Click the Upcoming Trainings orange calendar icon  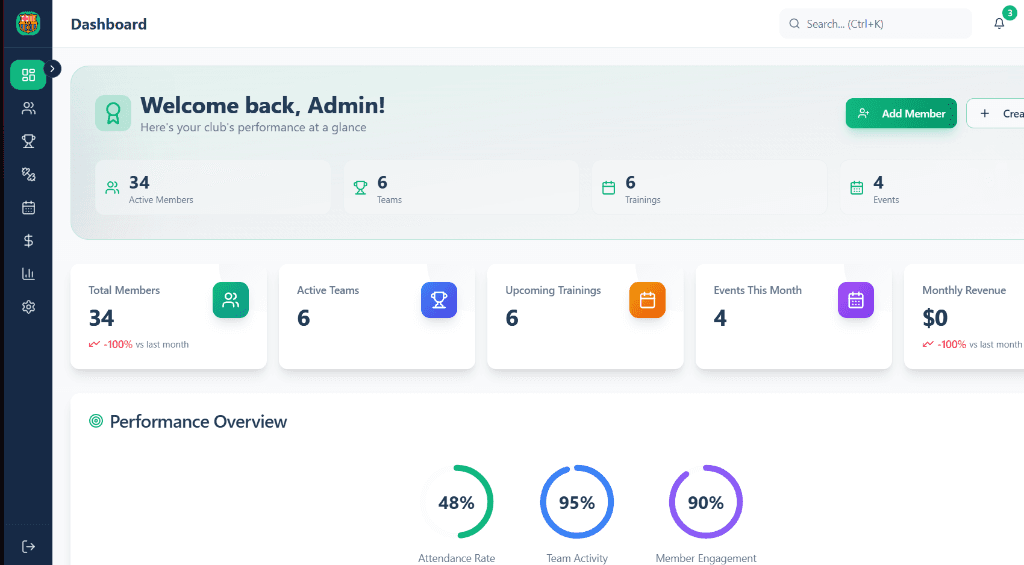647,300
